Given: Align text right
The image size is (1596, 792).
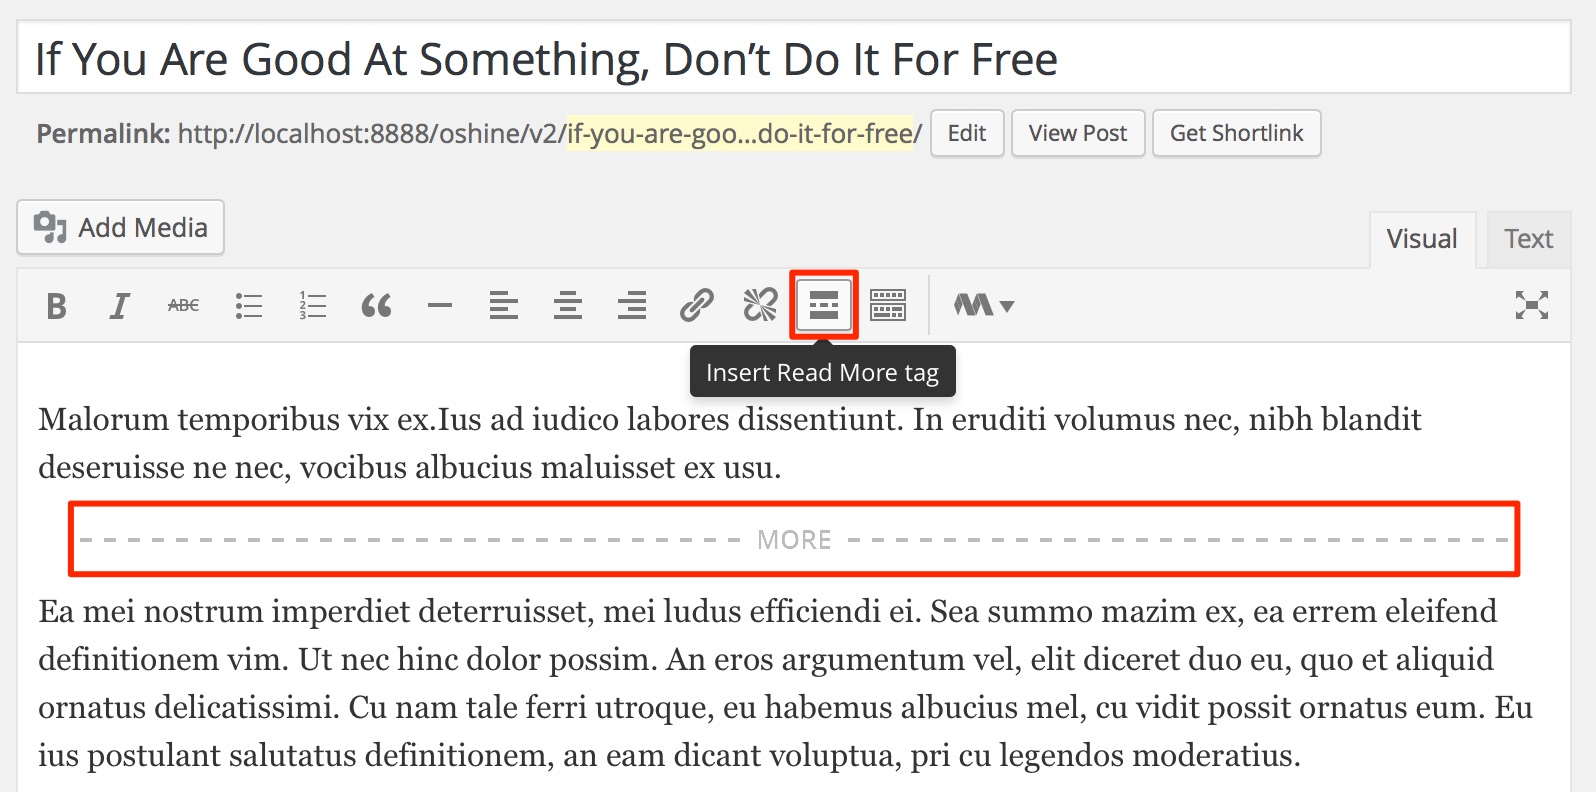Looking at the screenshot, I should point(632,305).
